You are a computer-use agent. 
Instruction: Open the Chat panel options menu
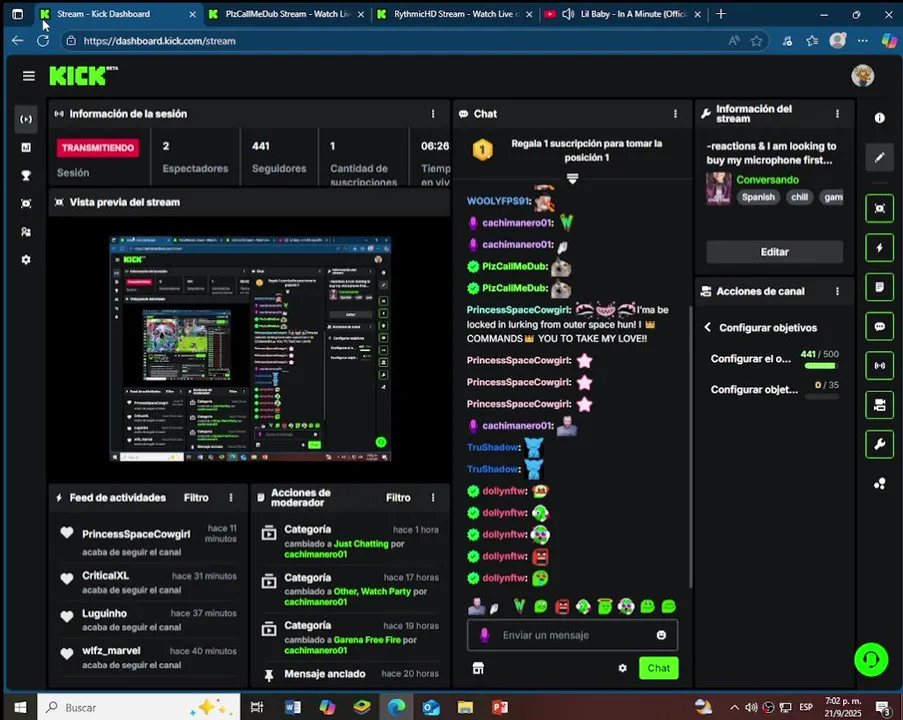(675, 114)
